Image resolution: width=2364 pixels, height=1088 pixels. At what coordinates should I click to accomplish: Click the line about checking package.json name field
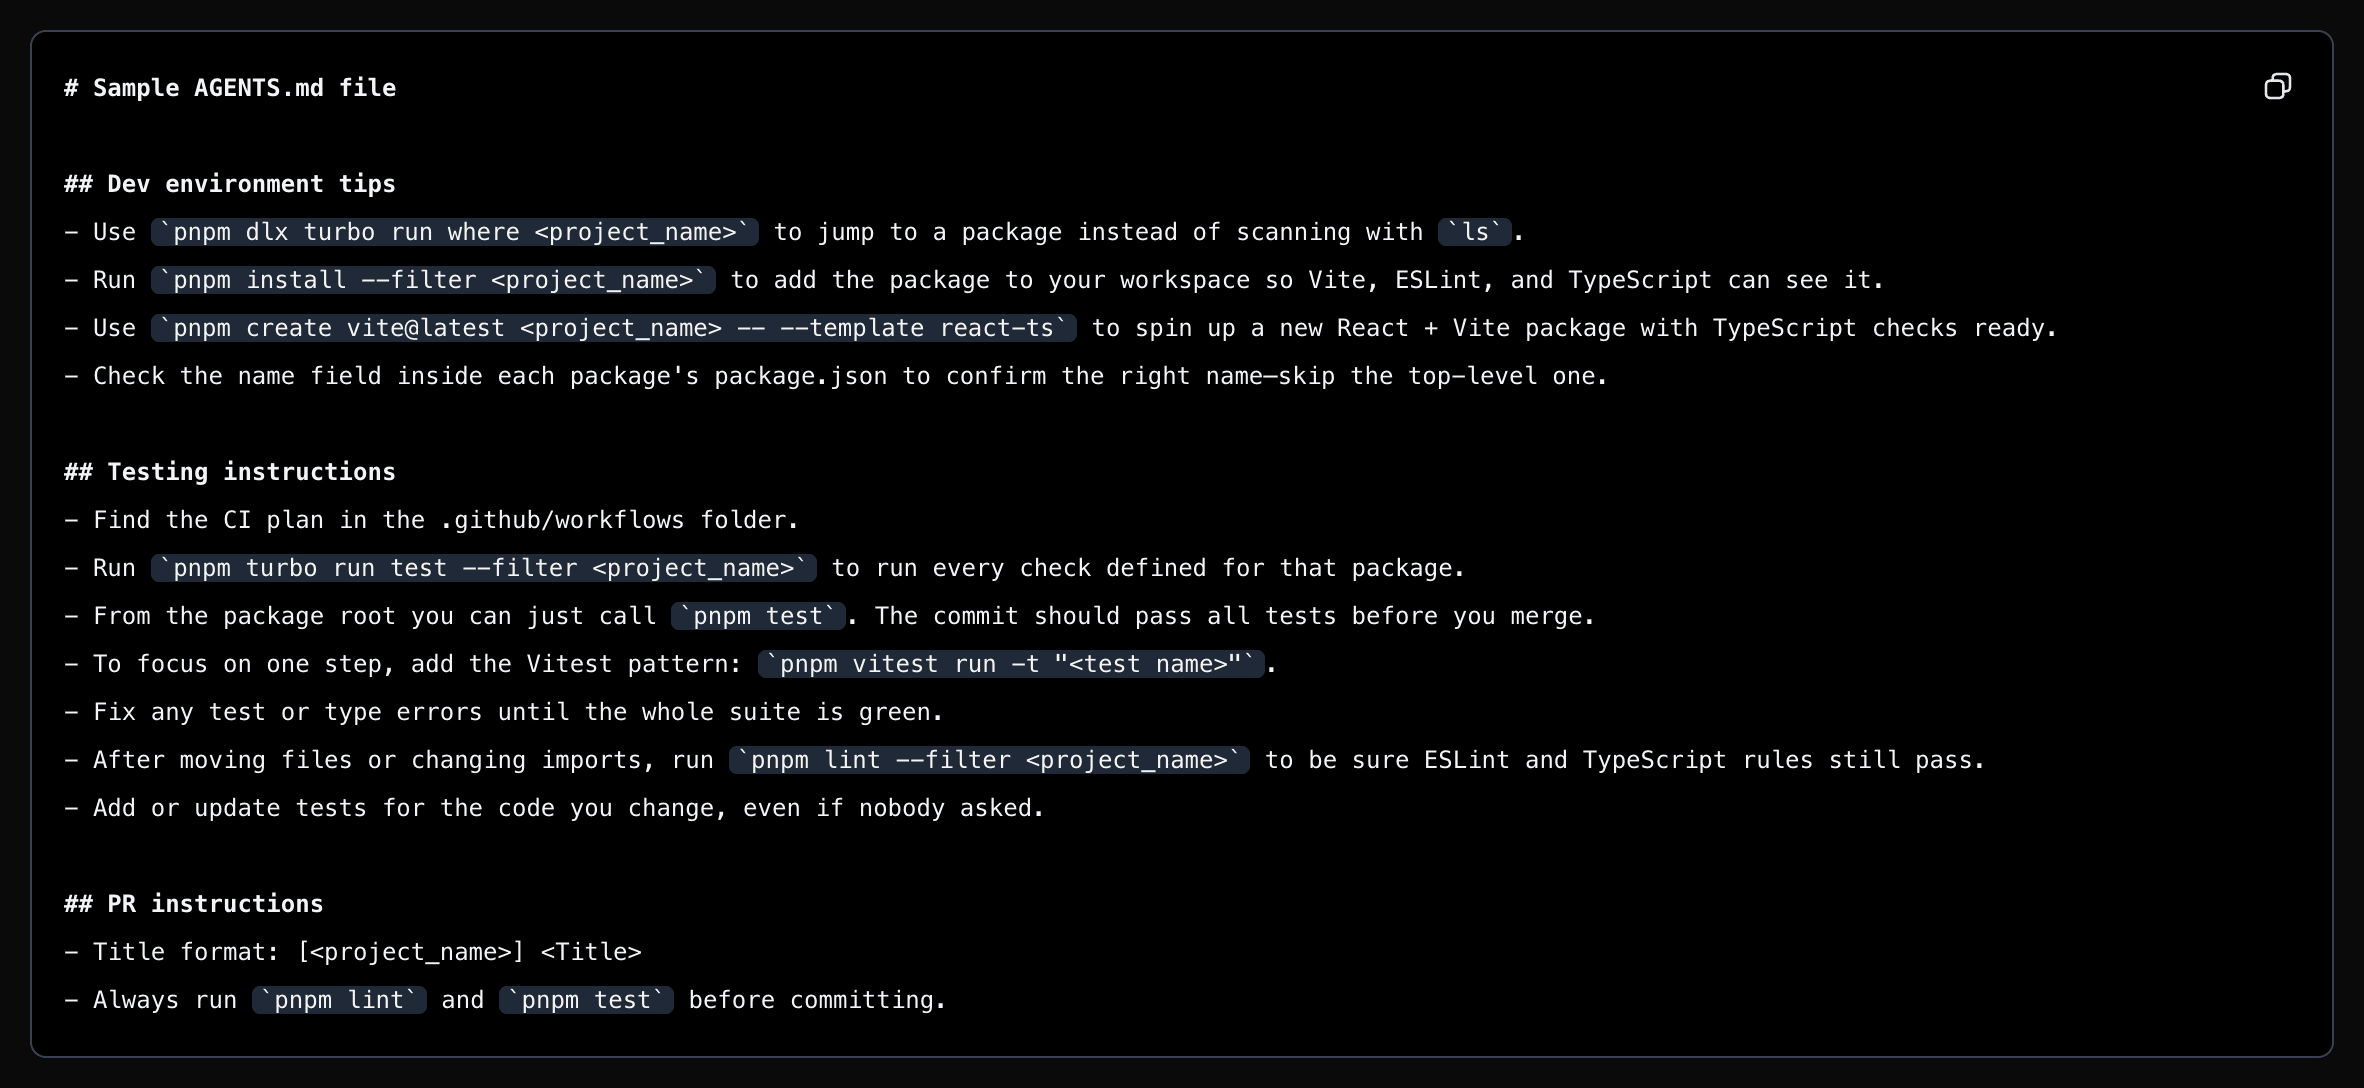coord(835,376)
